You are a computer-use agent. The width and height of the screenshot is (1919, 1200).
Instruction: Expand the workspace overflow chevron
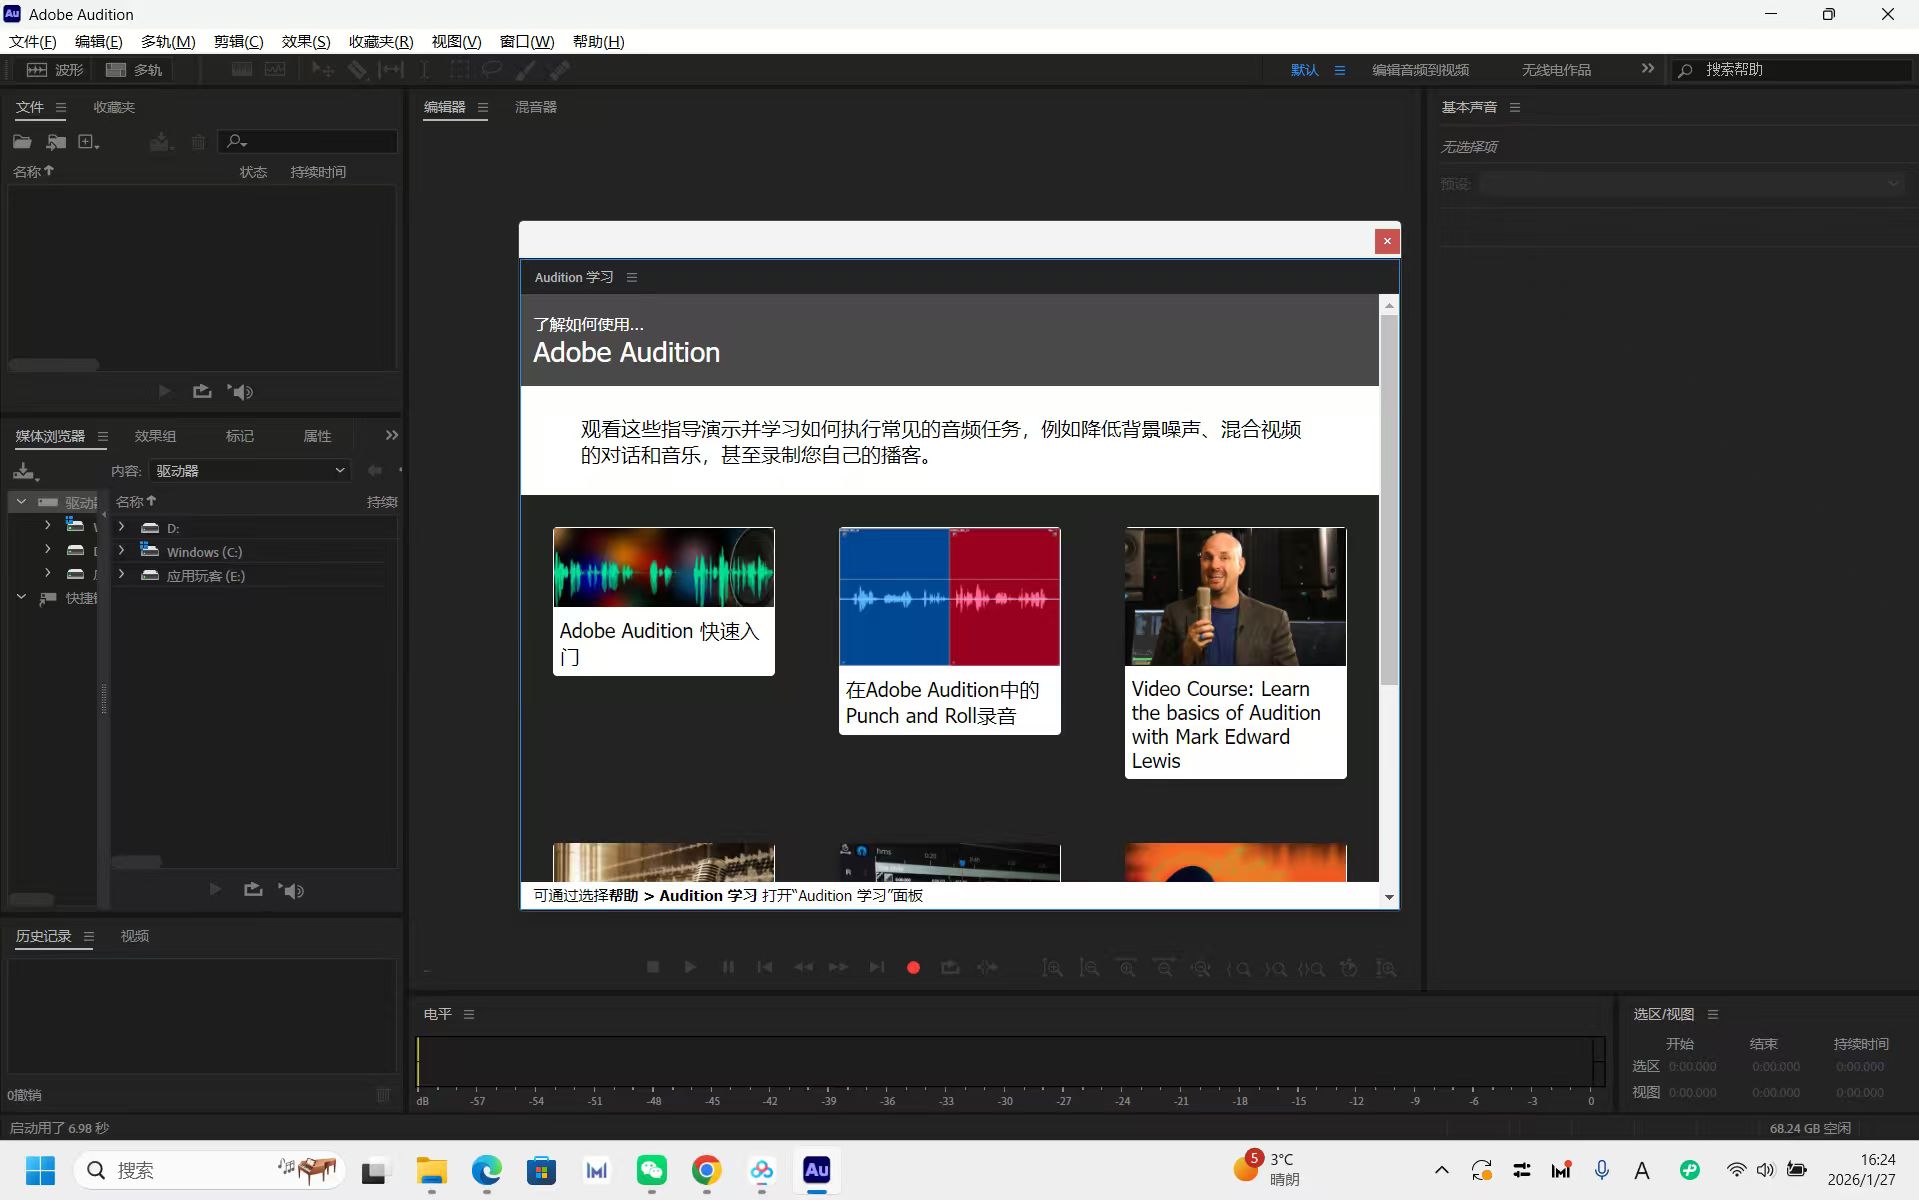1647,69
